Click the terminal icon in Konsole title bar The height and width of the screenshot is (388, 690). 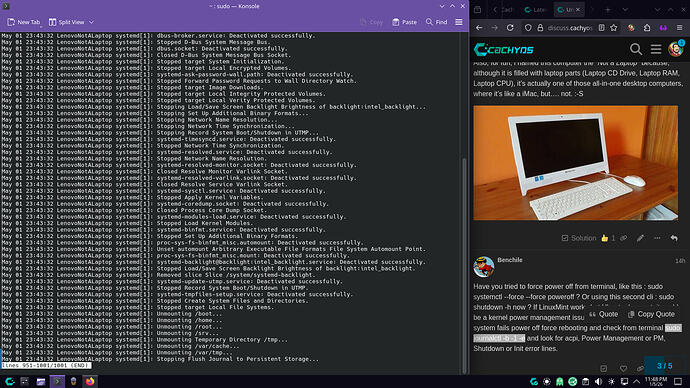click(6, 6)
